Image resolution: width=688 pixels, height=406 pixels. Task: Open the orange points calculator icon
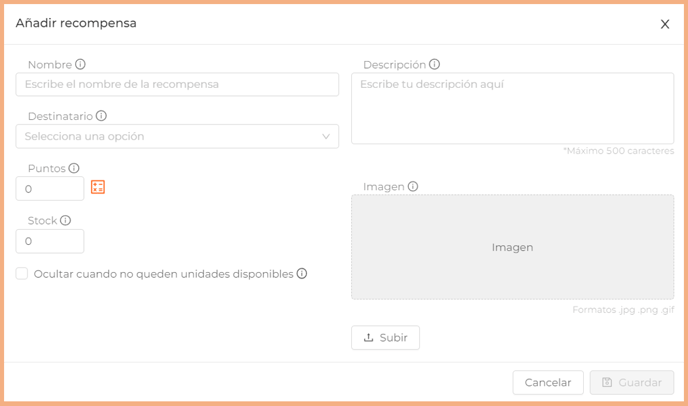[98, 187]
